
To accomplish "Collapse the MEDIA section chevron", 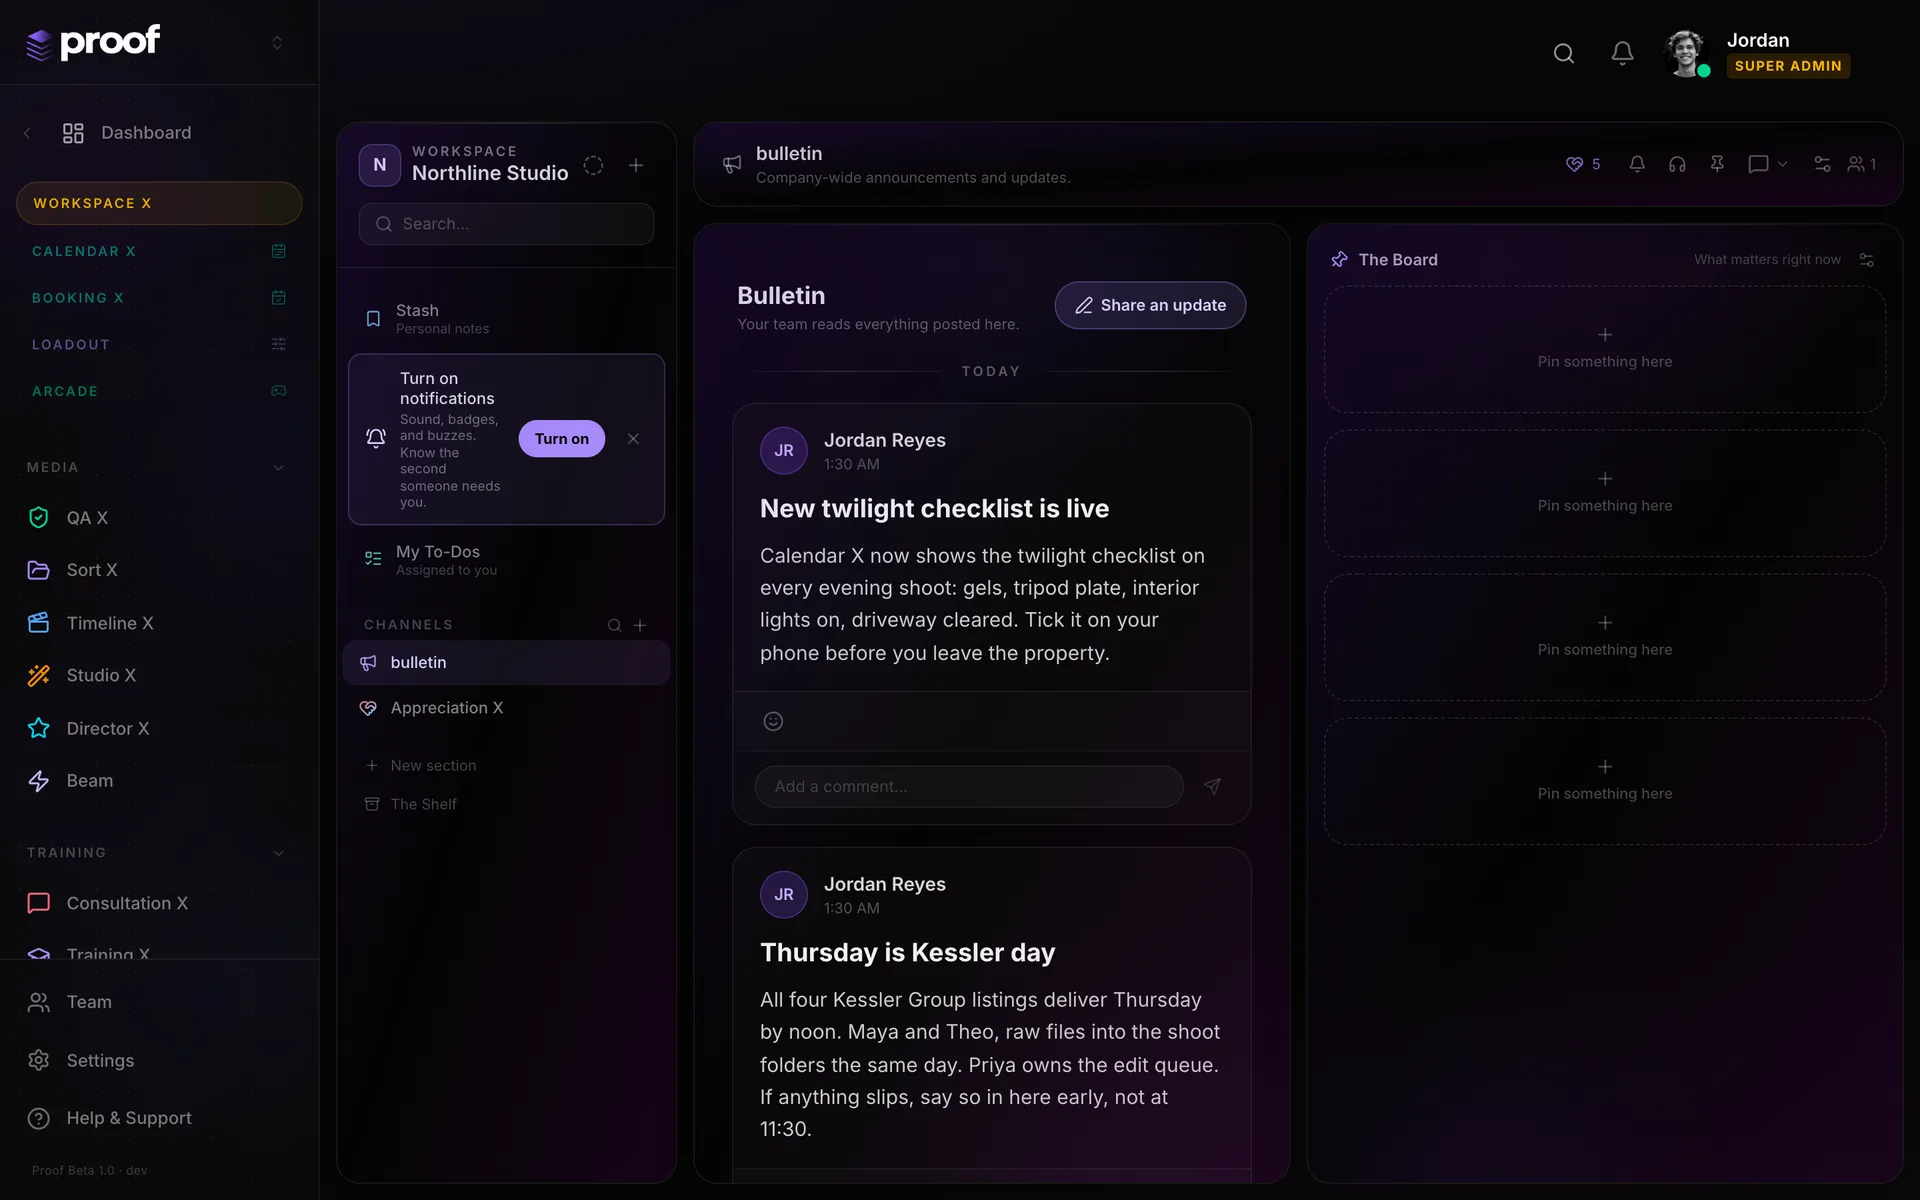I will [x=278, y=467].
